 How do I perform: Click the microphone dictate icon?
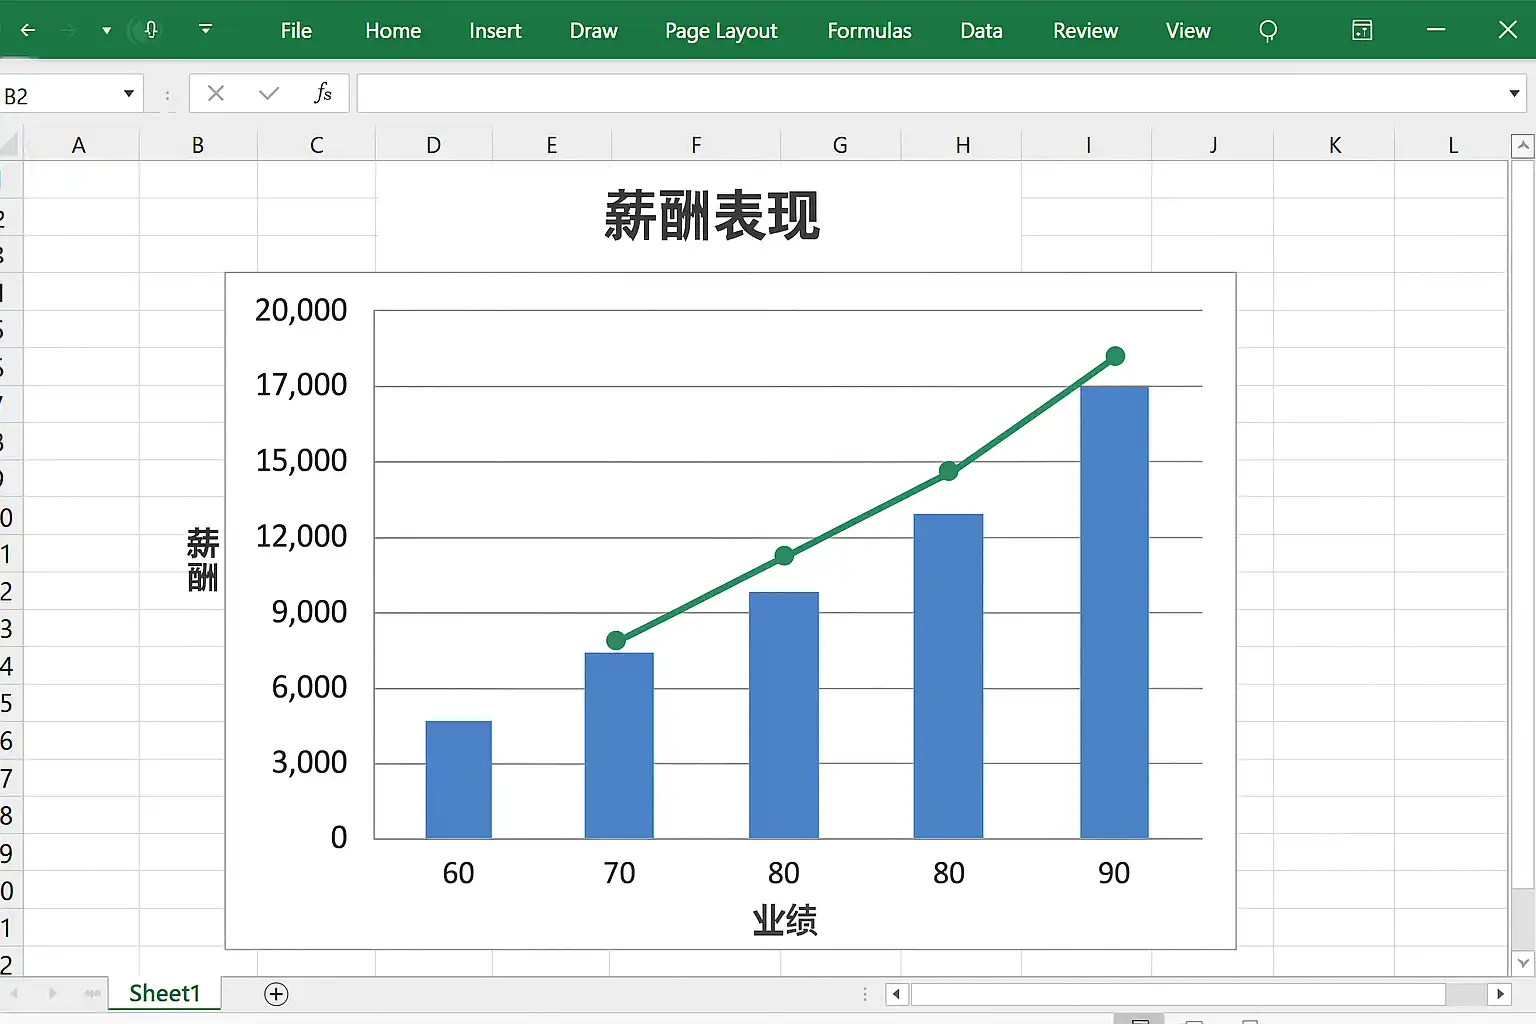pyautogui.click(x=151, y=30)
